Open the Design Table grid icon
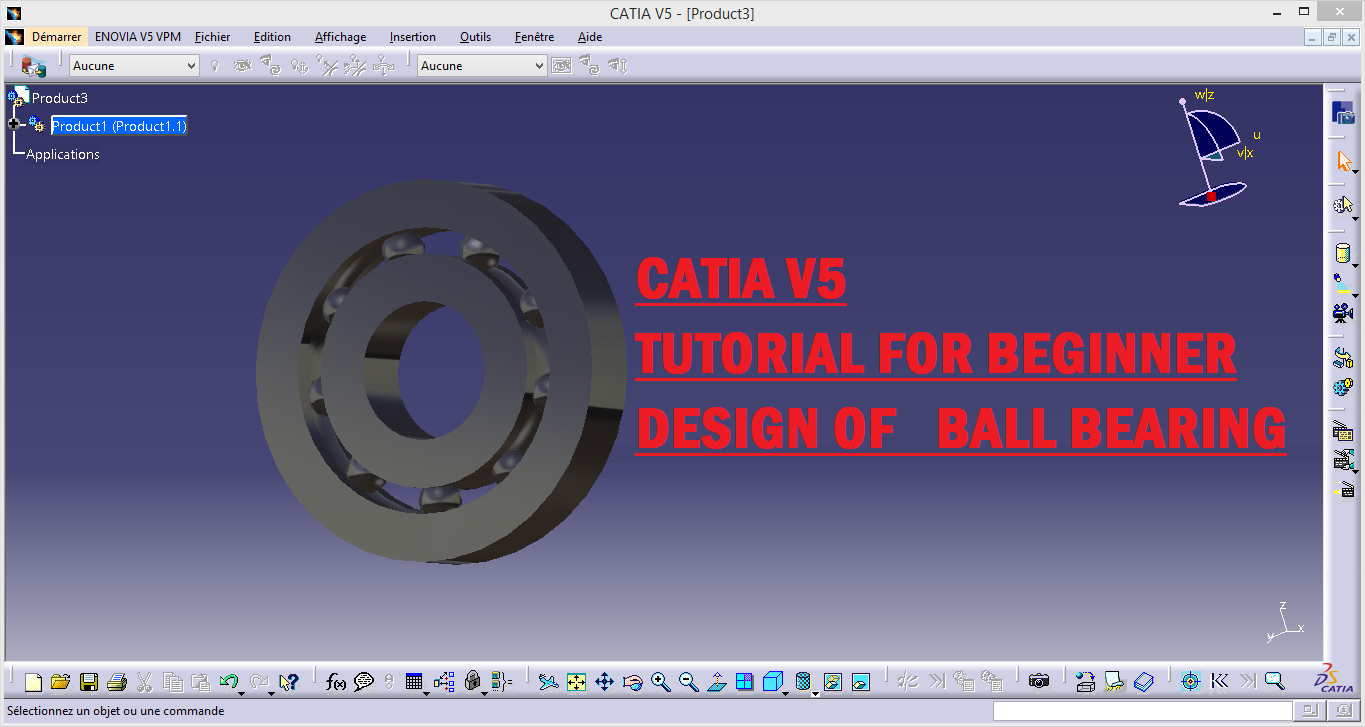 pos(414,682)
